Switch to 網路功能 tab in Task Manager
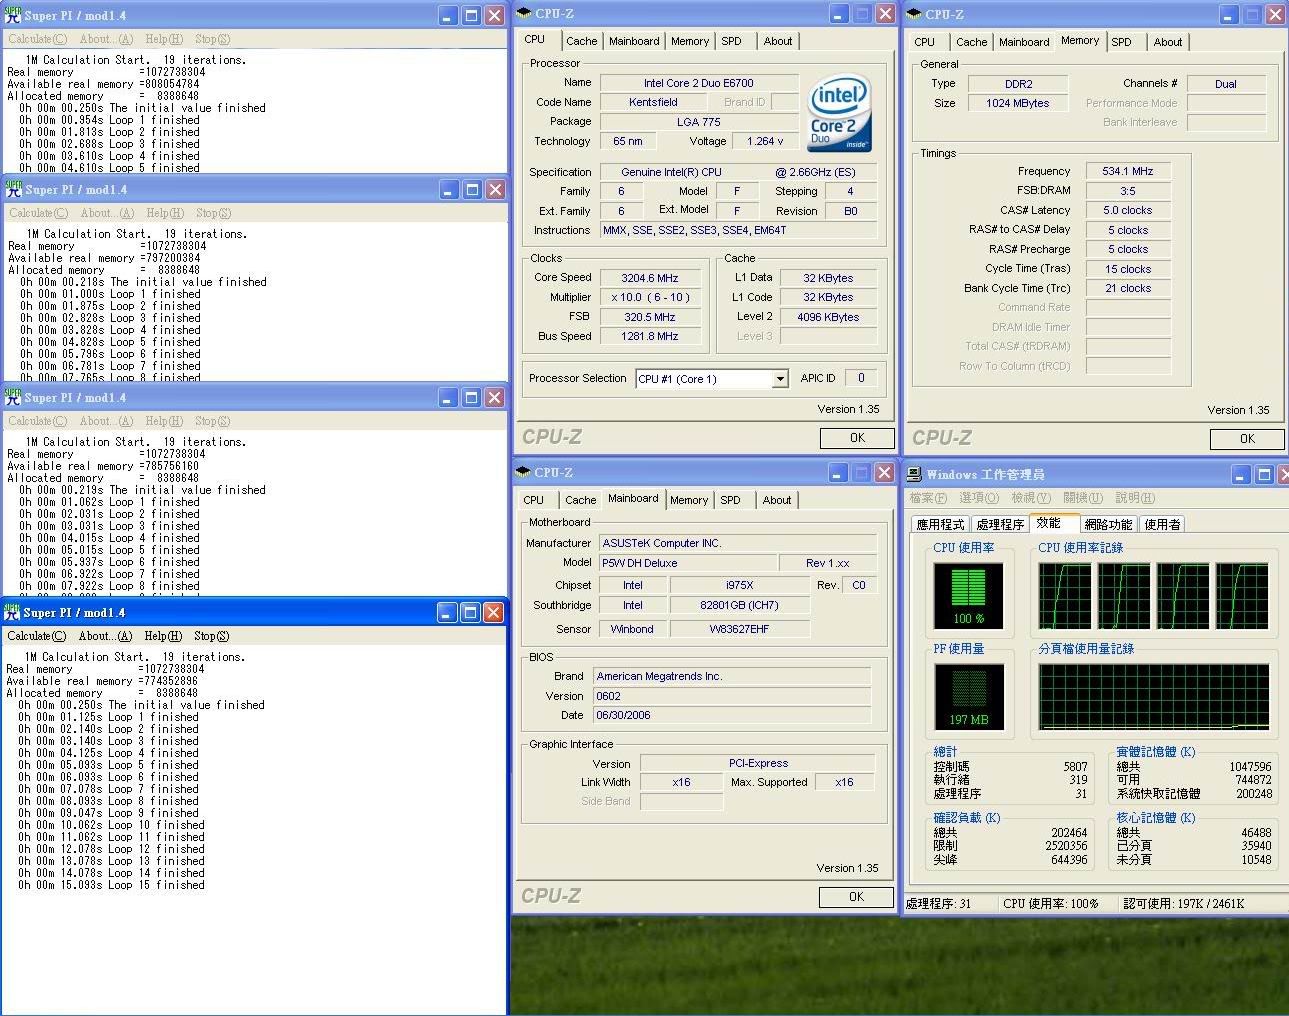This screenshot has width=1289, height=1016. click(1108, 524)
